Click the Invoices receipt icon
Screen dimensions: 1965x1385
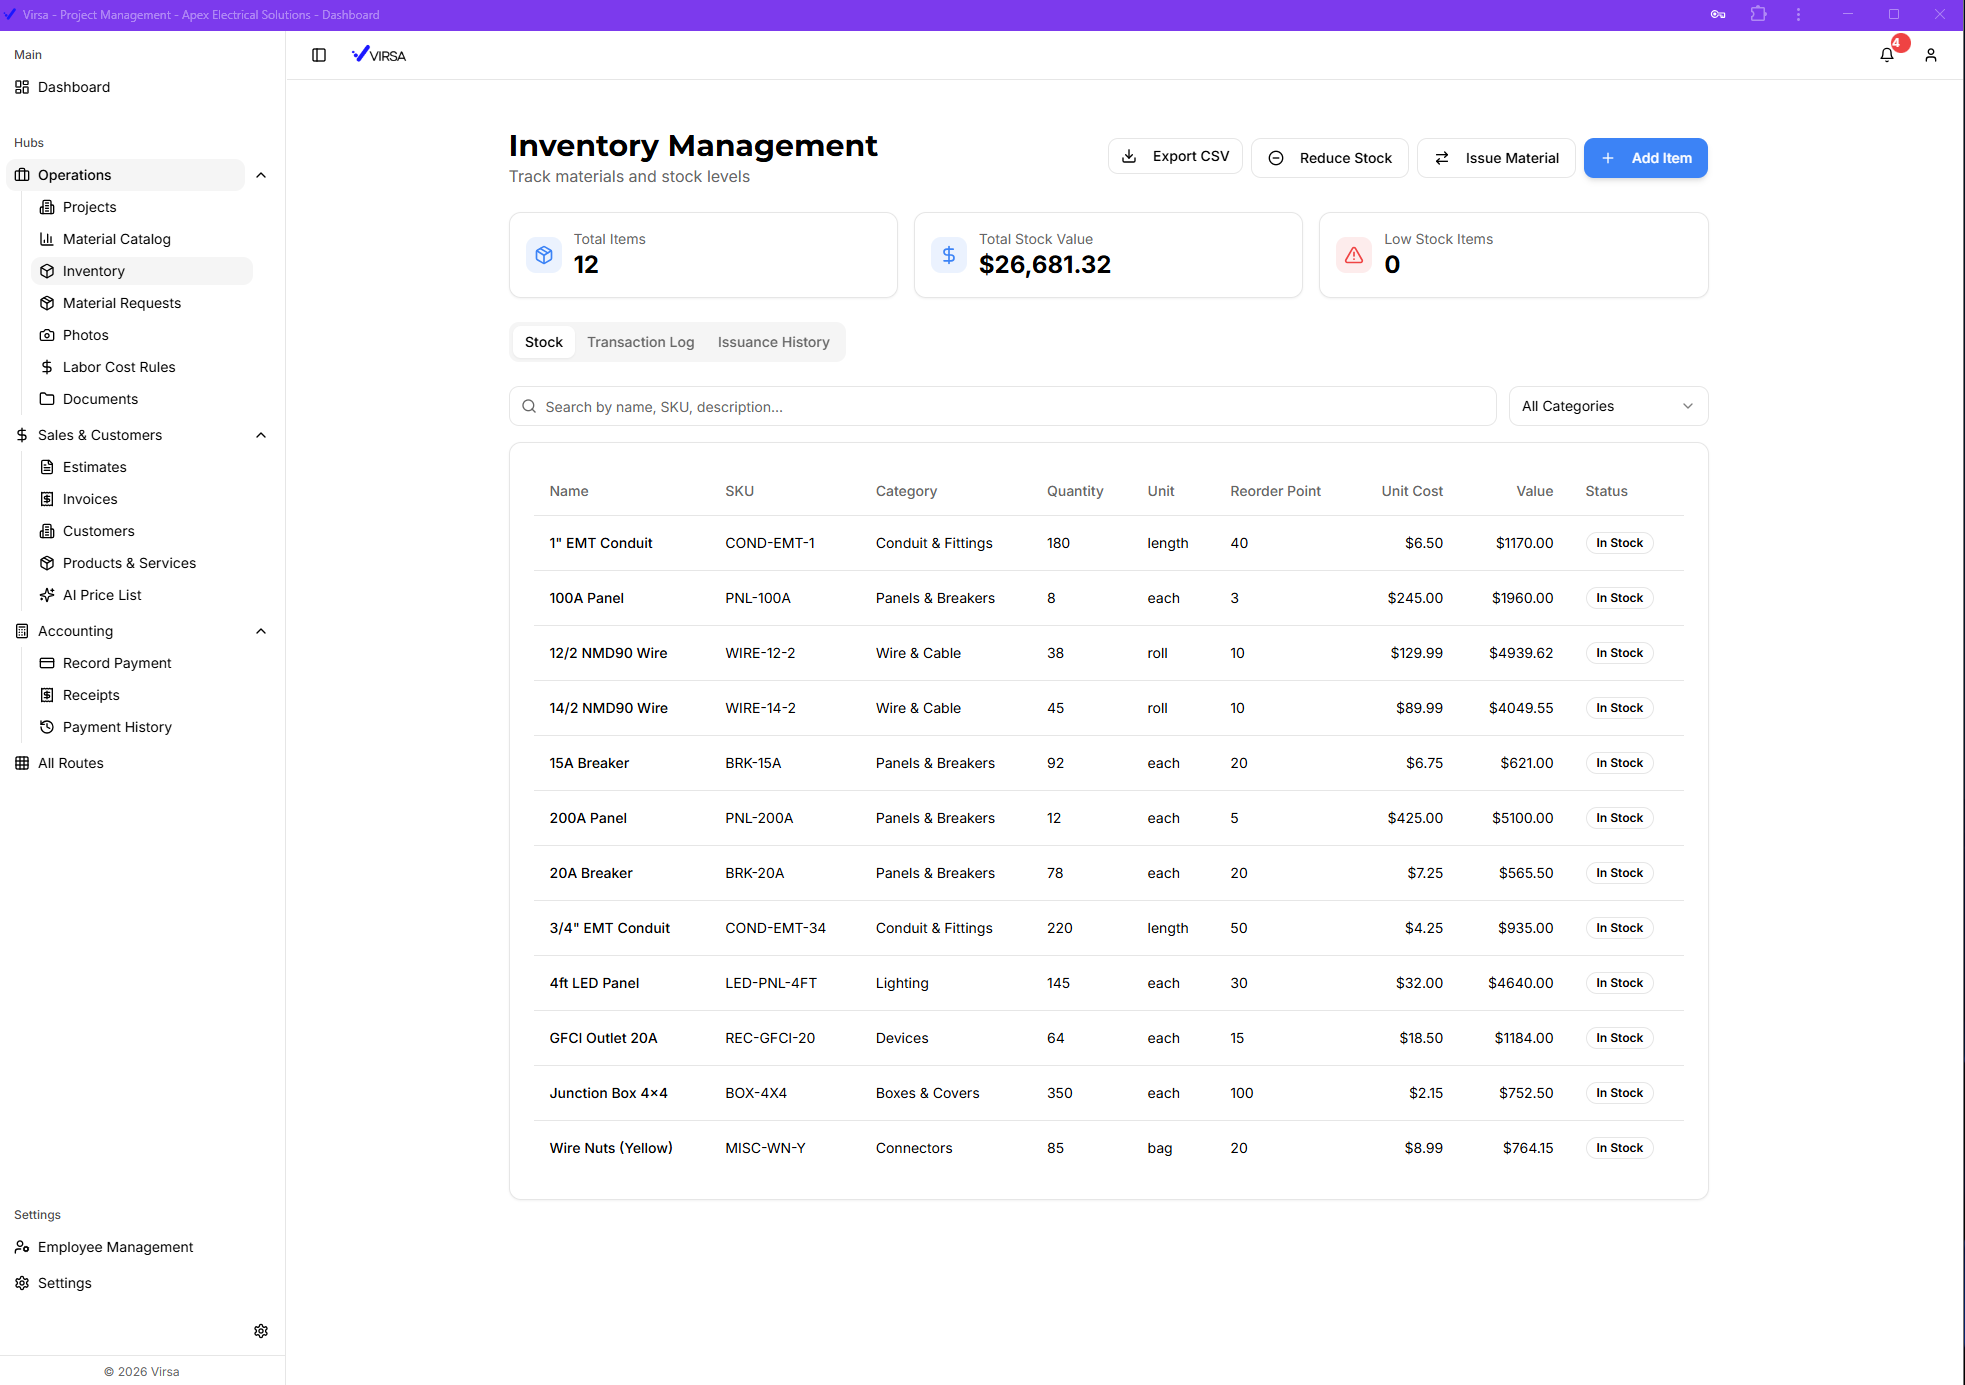(x=47, y=499)
